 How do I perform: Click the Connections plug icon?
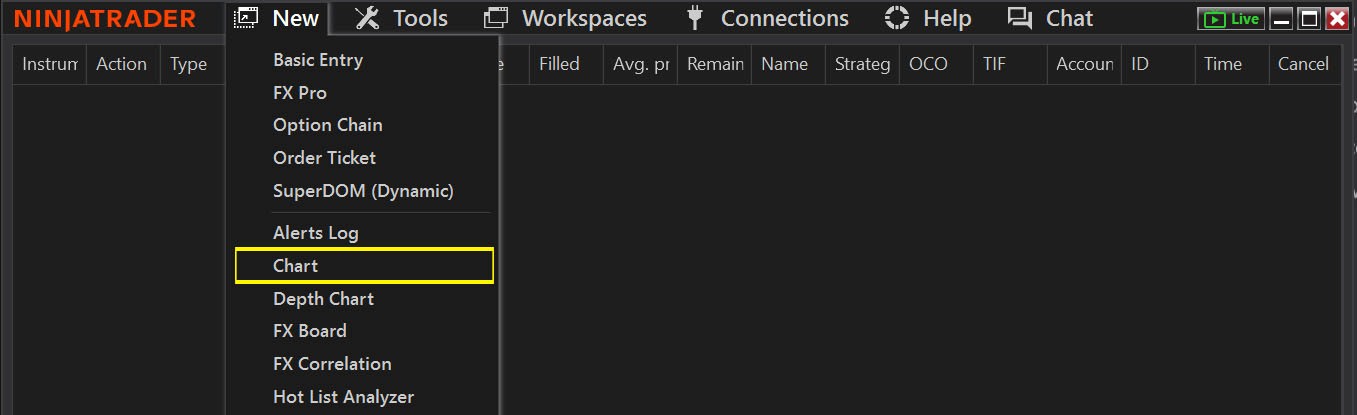pyautogui.click(x=696, y=18)
